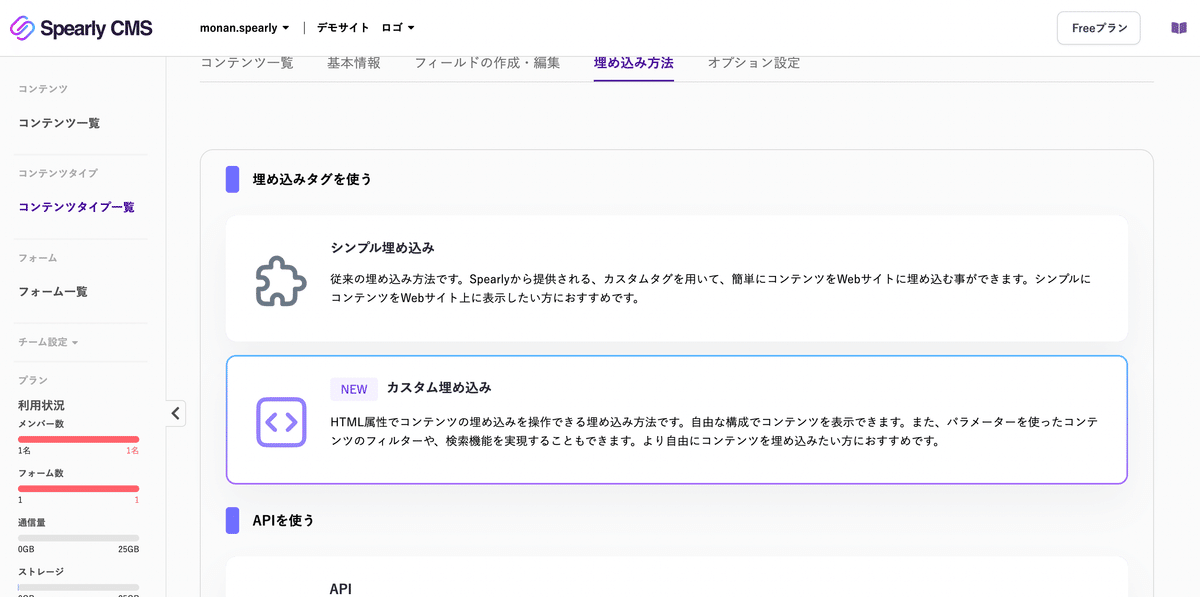
Task: Click the 25GB traffic limit value
Action: coord(128,550)
